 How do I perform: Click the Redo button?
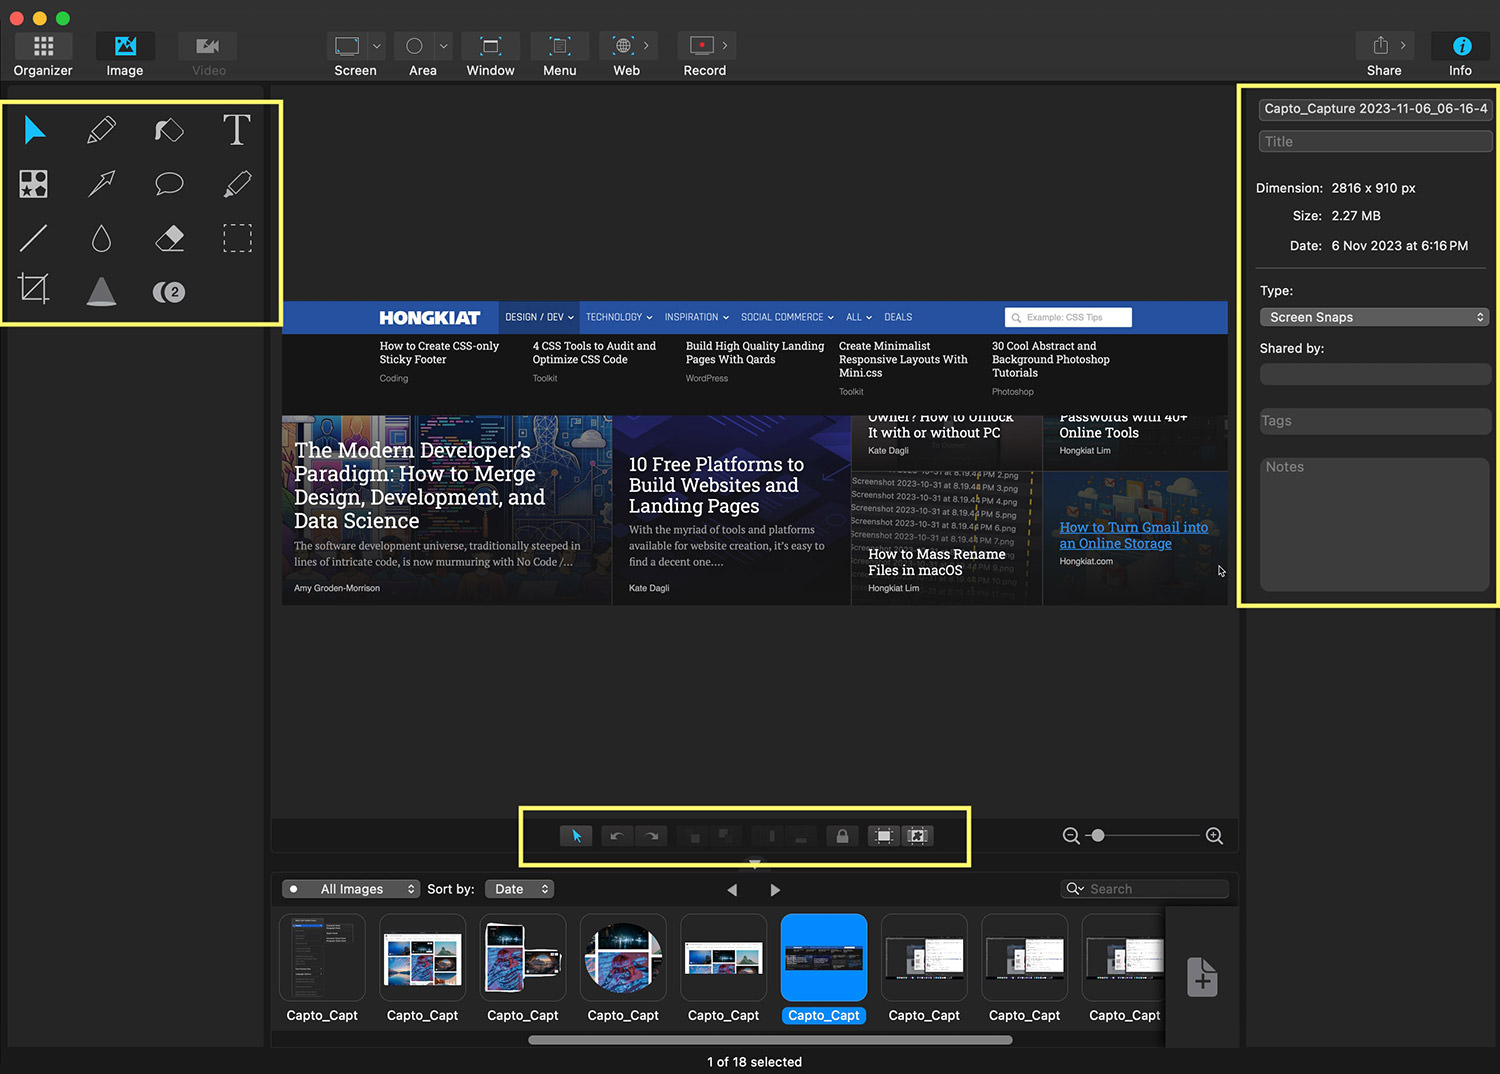click(652, 836)
